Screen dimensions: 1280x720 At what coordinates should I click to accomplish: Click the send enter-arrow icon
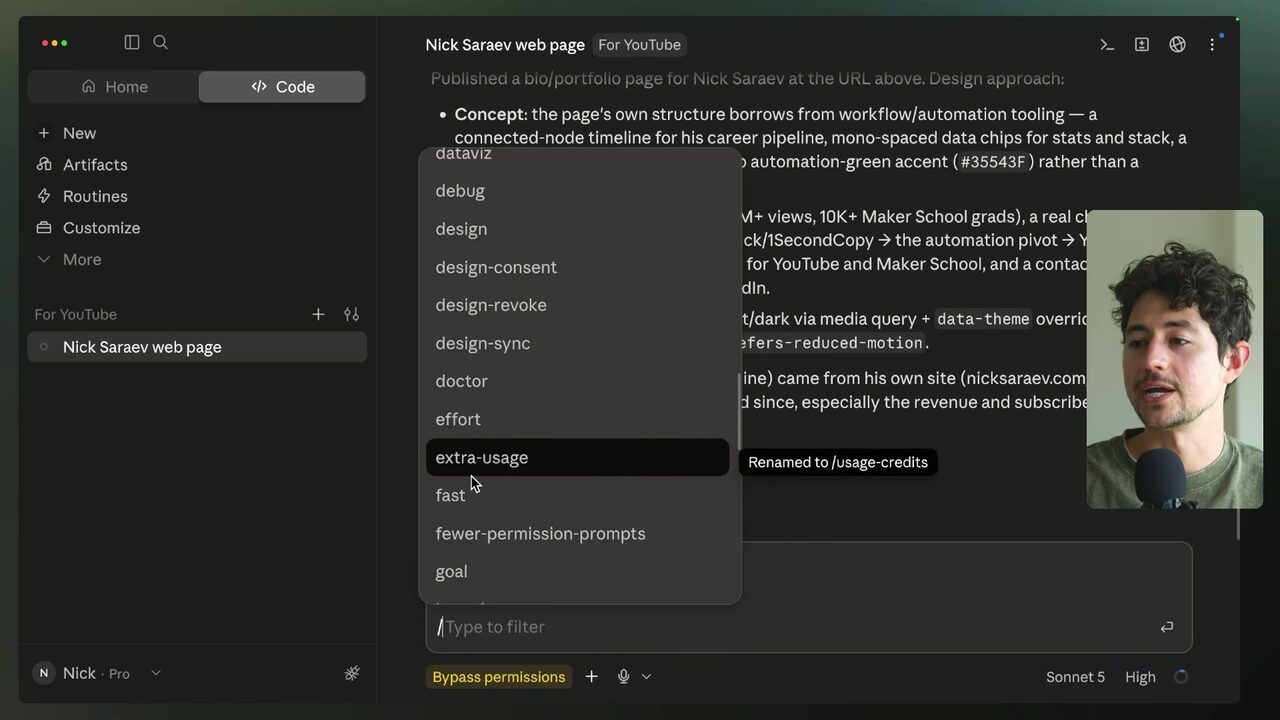(x=1166, y=627)
